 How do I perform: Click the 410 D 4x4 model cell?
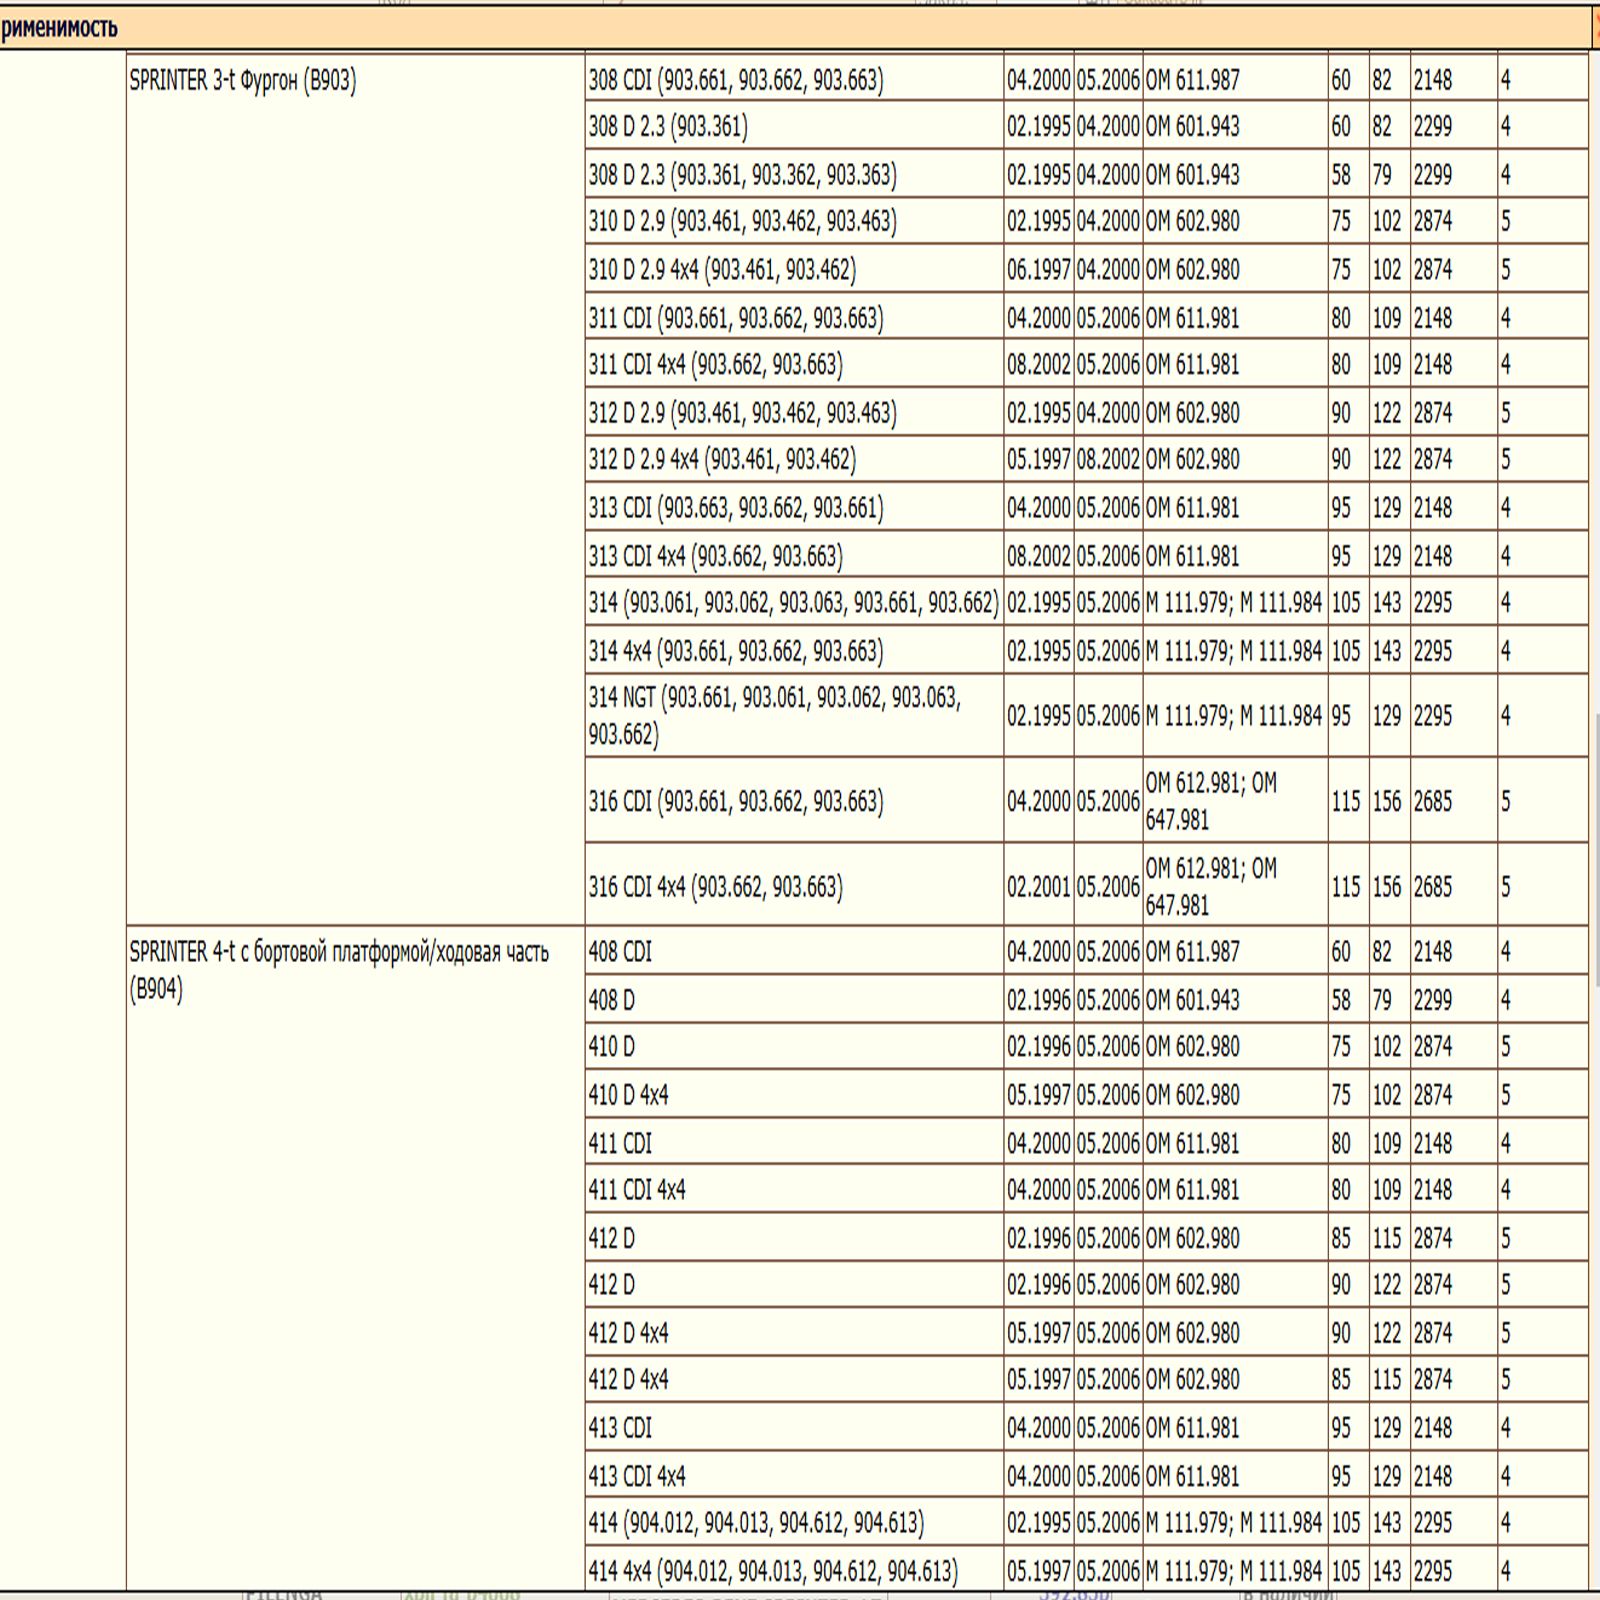(628, 1095)
